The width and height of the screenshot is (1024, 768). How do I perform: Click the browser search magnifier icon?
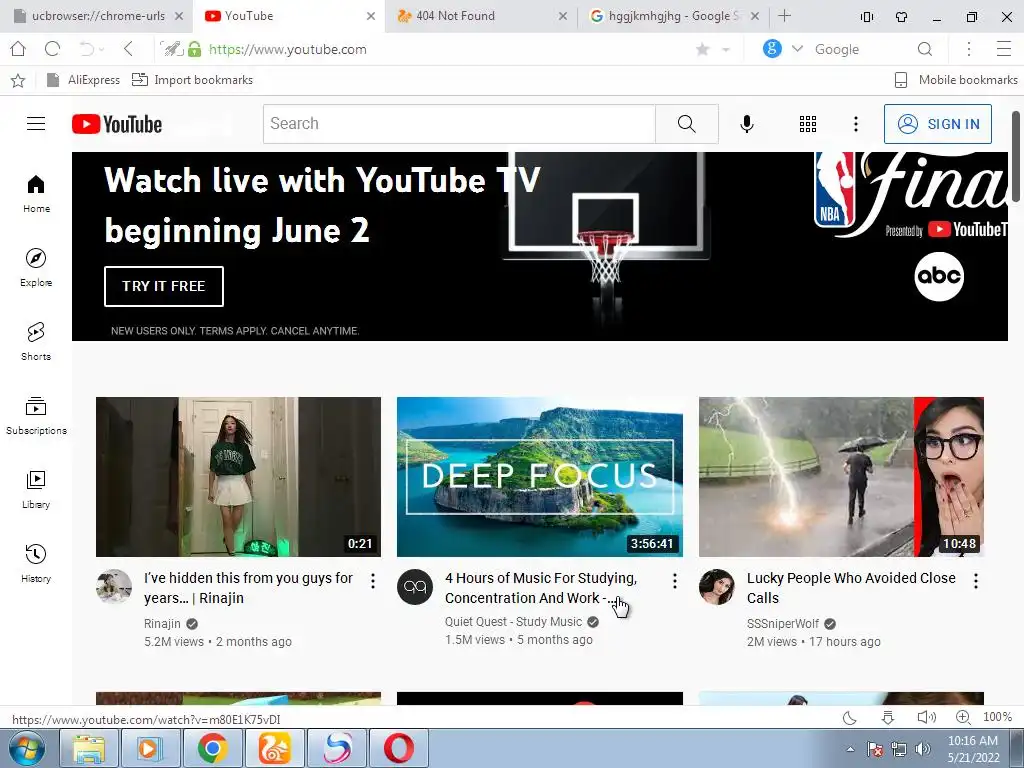924,49
